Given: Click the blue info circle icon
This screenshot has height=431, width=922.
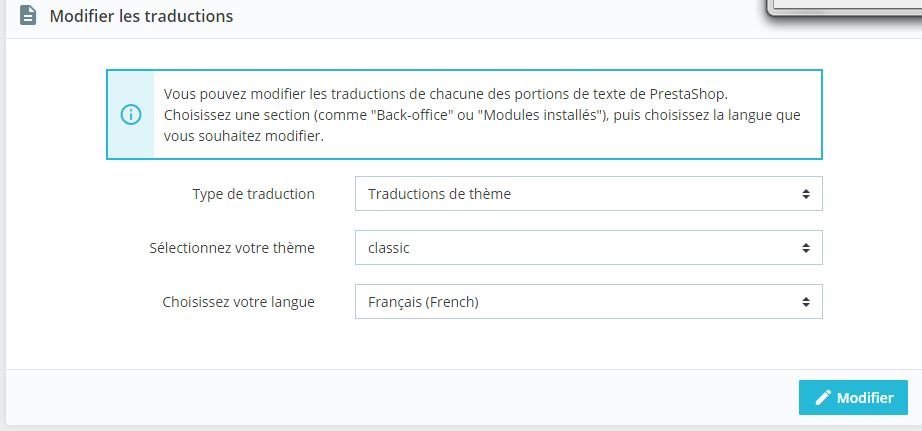Looking at the screenshot, I should click(131, 114).
